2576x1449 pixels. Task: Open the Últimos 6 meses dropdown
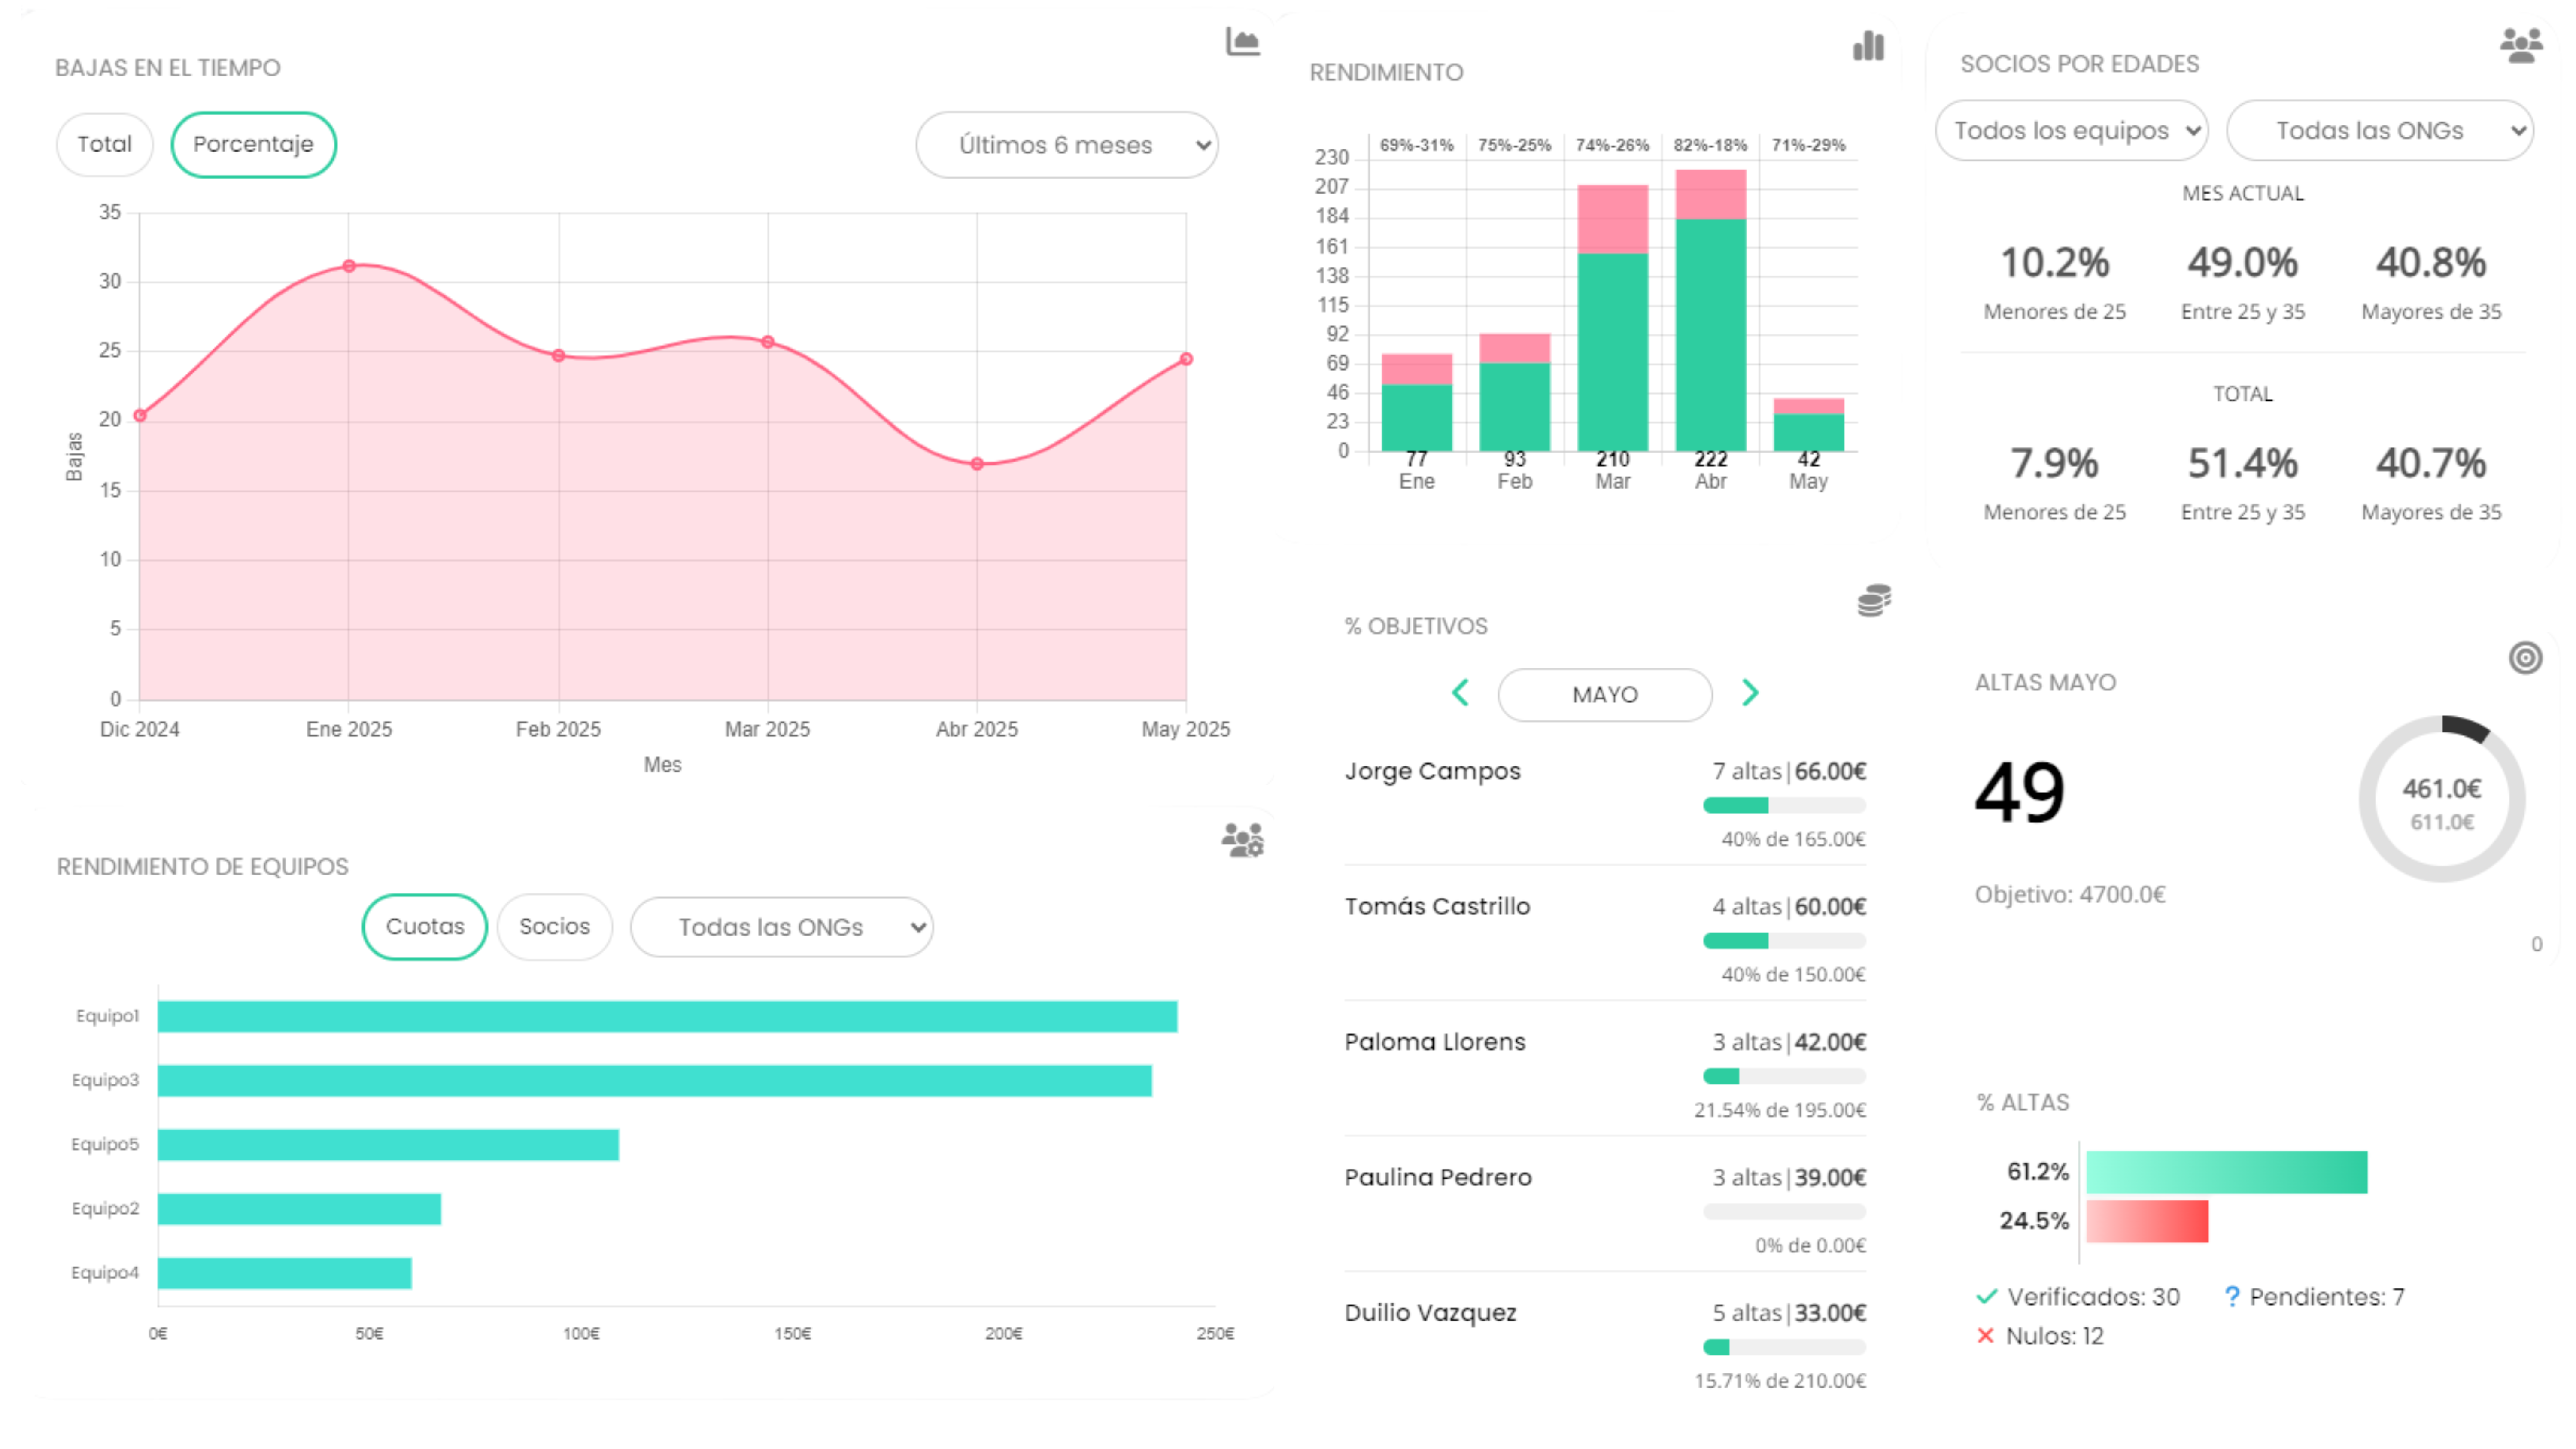pos(1066,145)
